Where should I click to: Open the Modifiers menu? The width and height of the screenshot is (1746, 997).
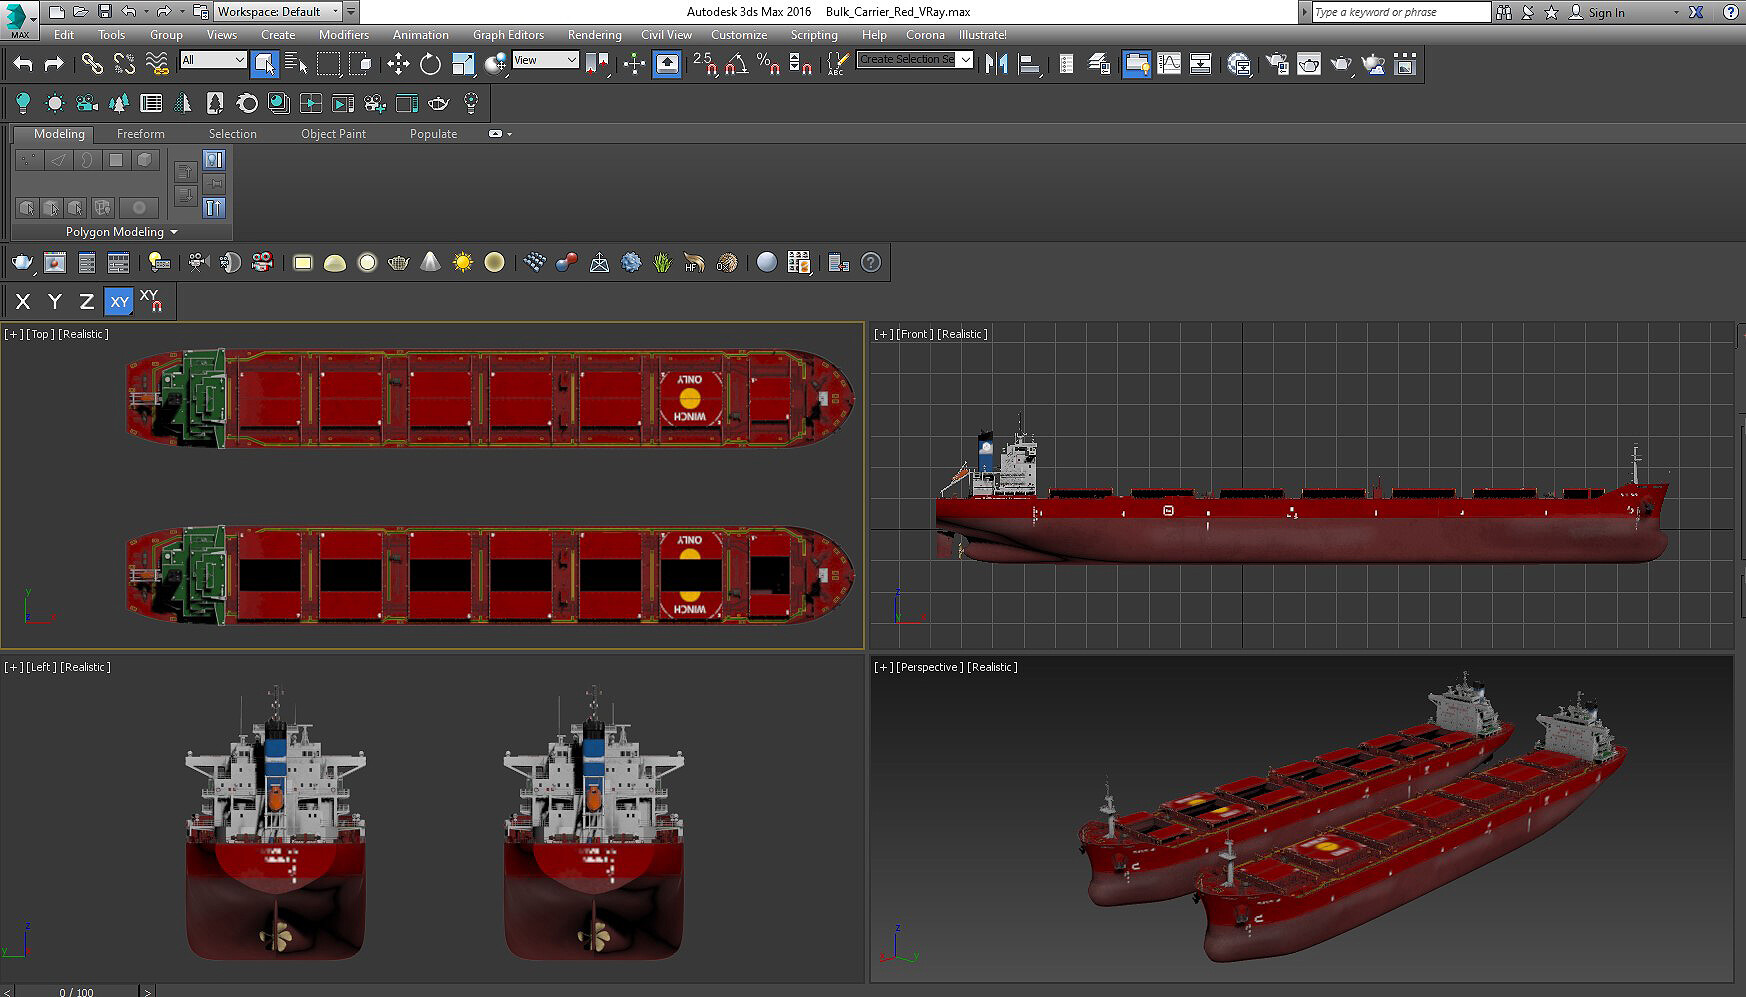343,34
